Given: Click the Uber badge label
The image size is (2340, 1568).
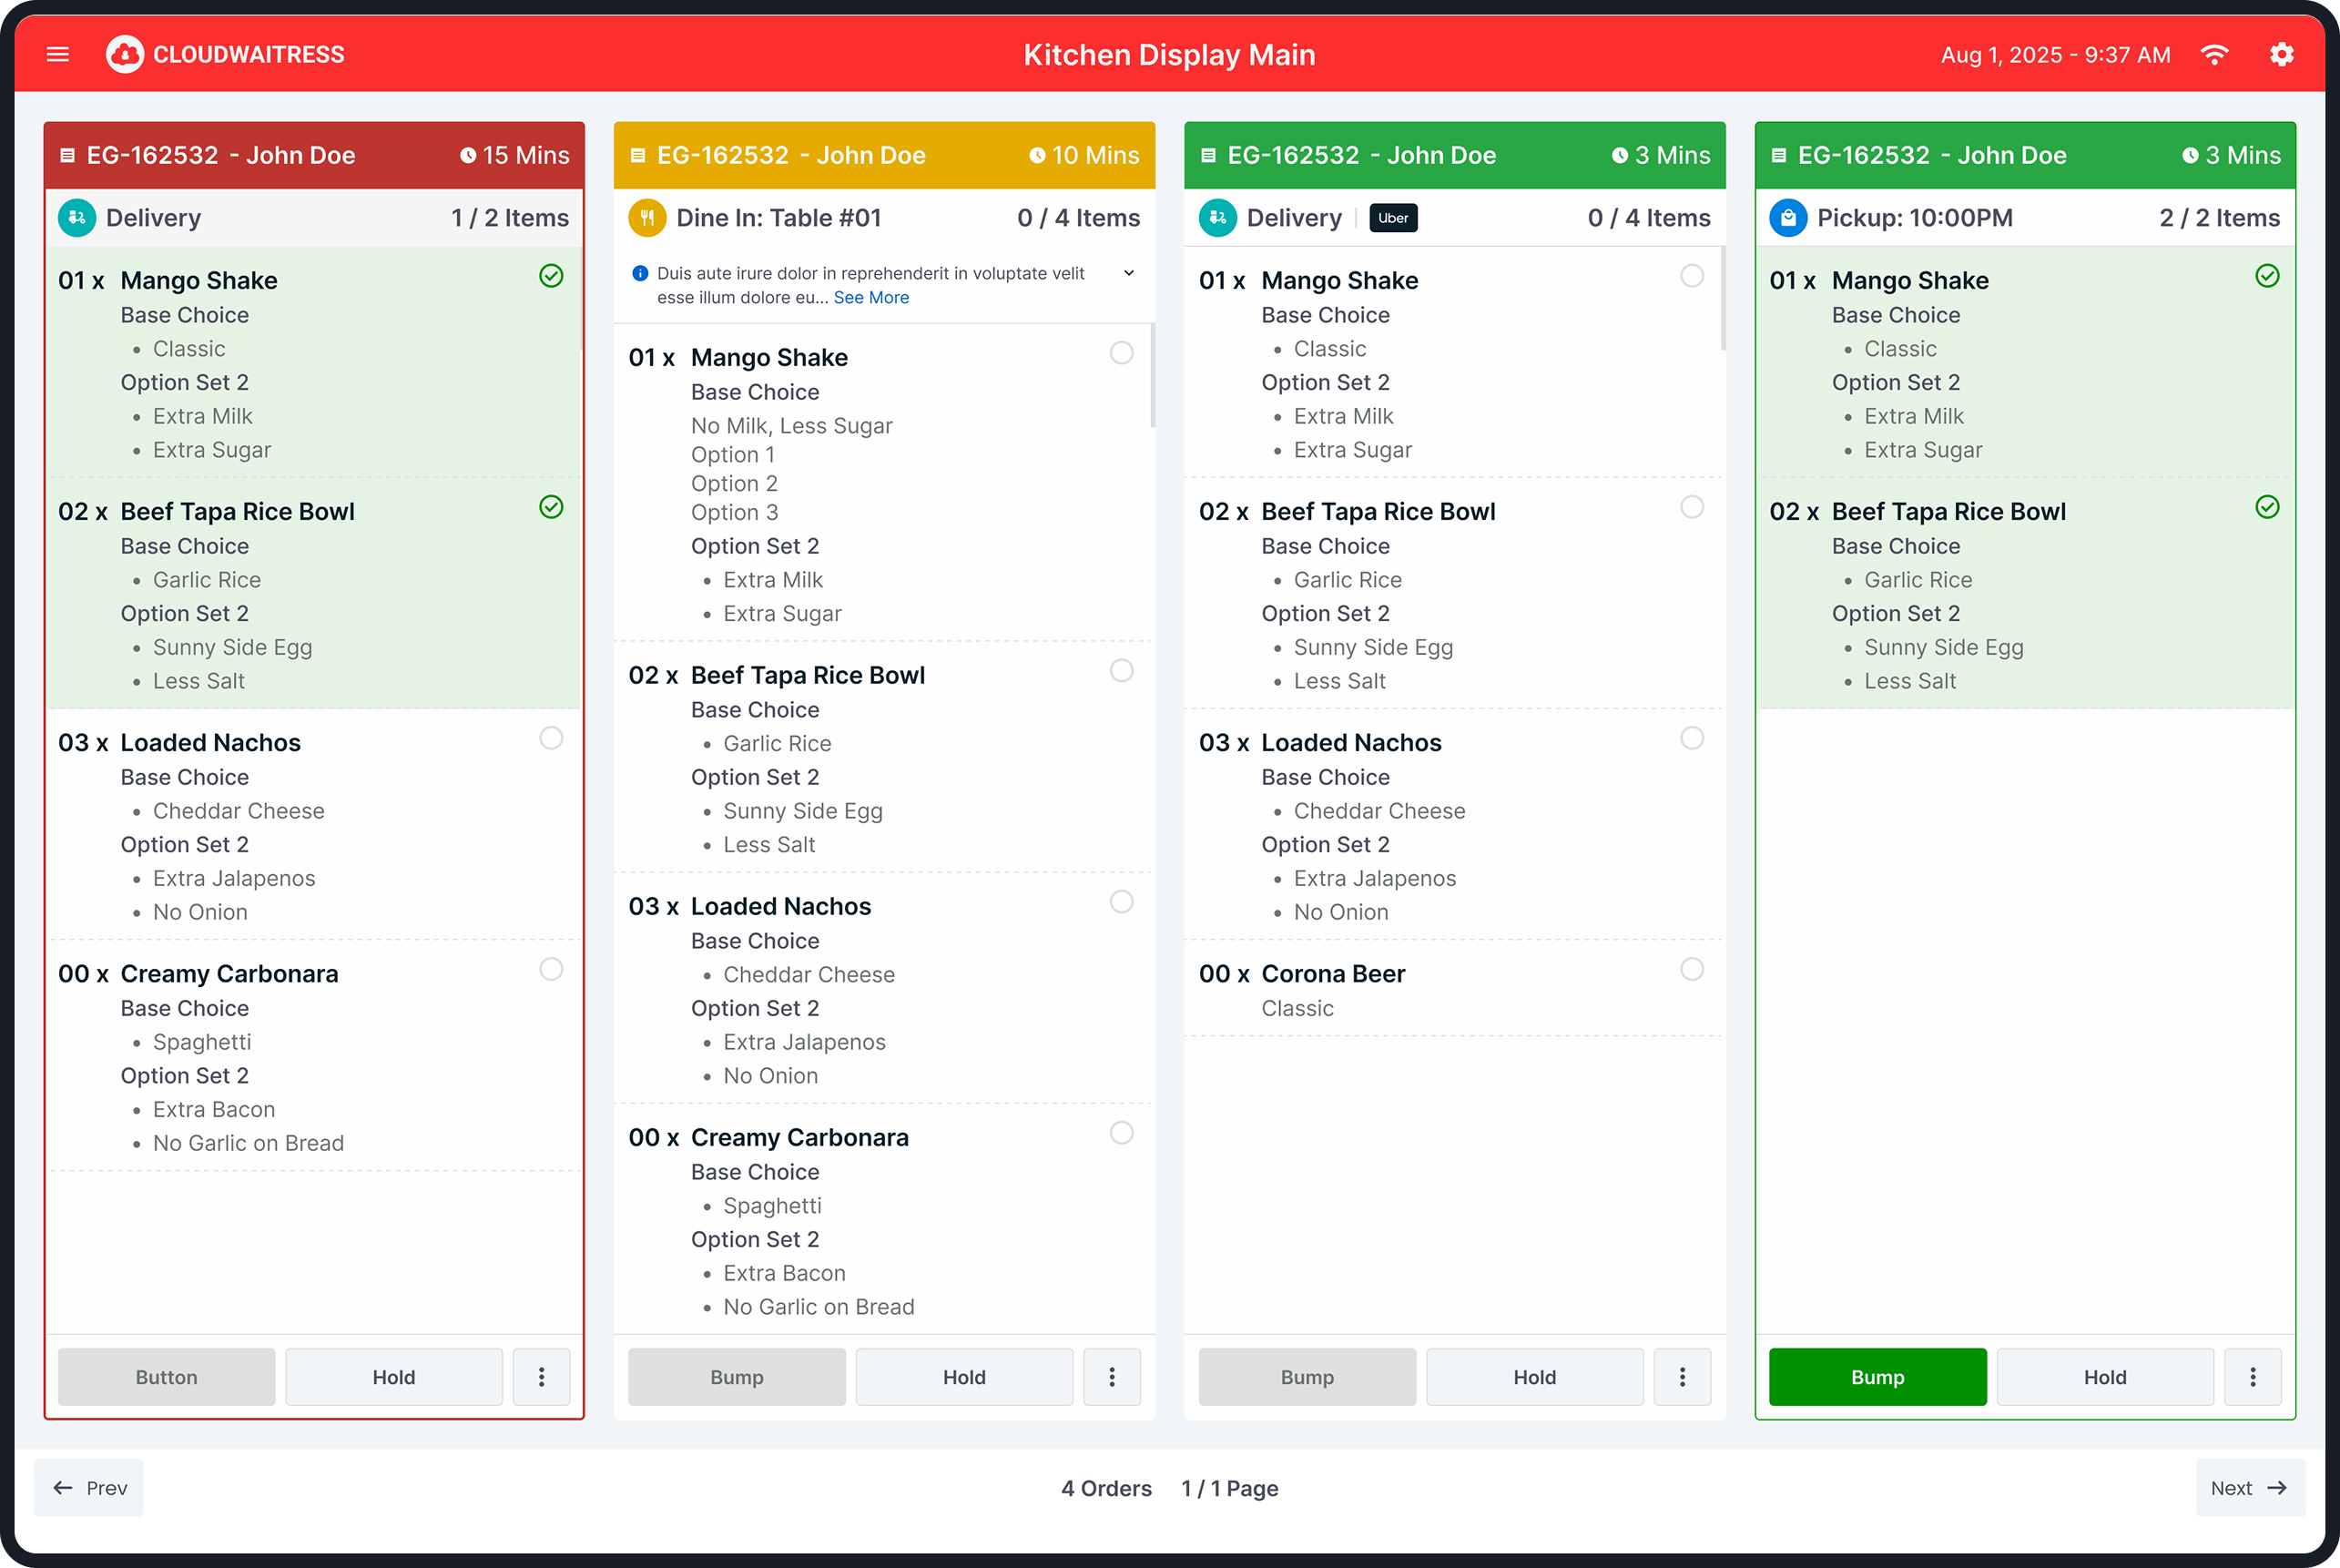Looking at the screenshot, I should 1393,218.
